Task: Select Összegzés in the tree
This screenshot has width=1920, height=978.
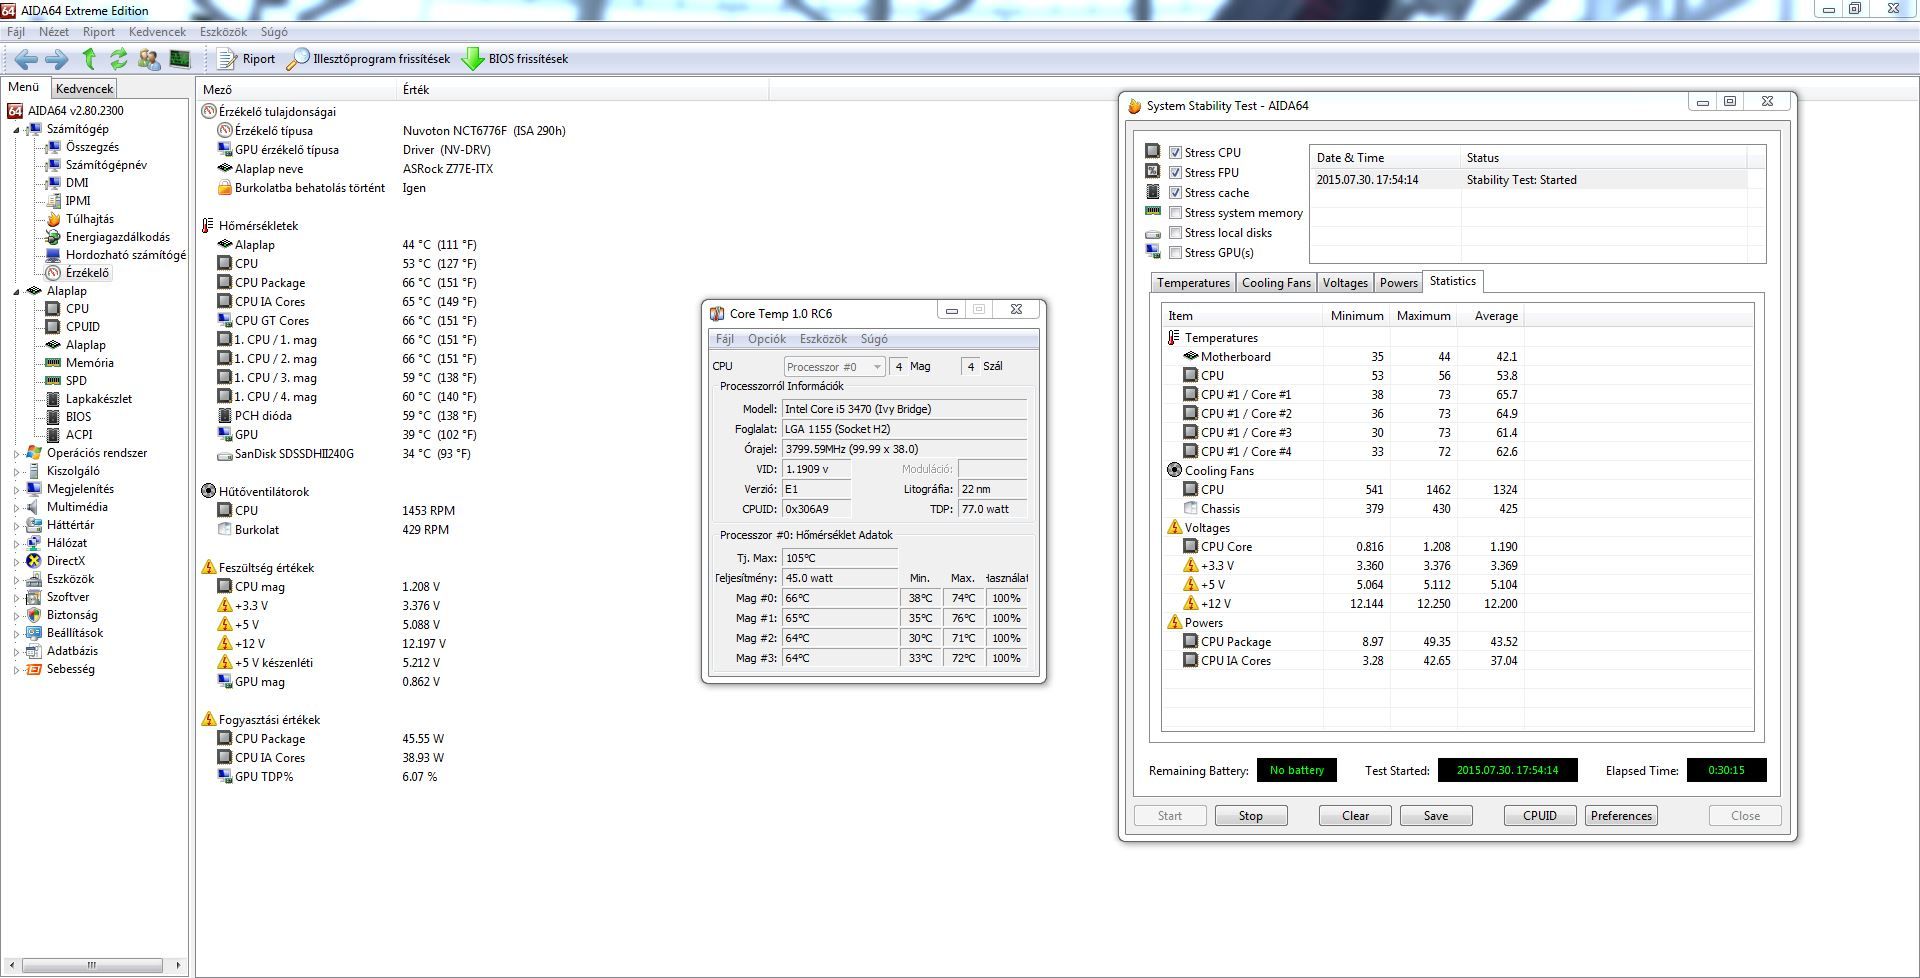Action: pos(92,147)
